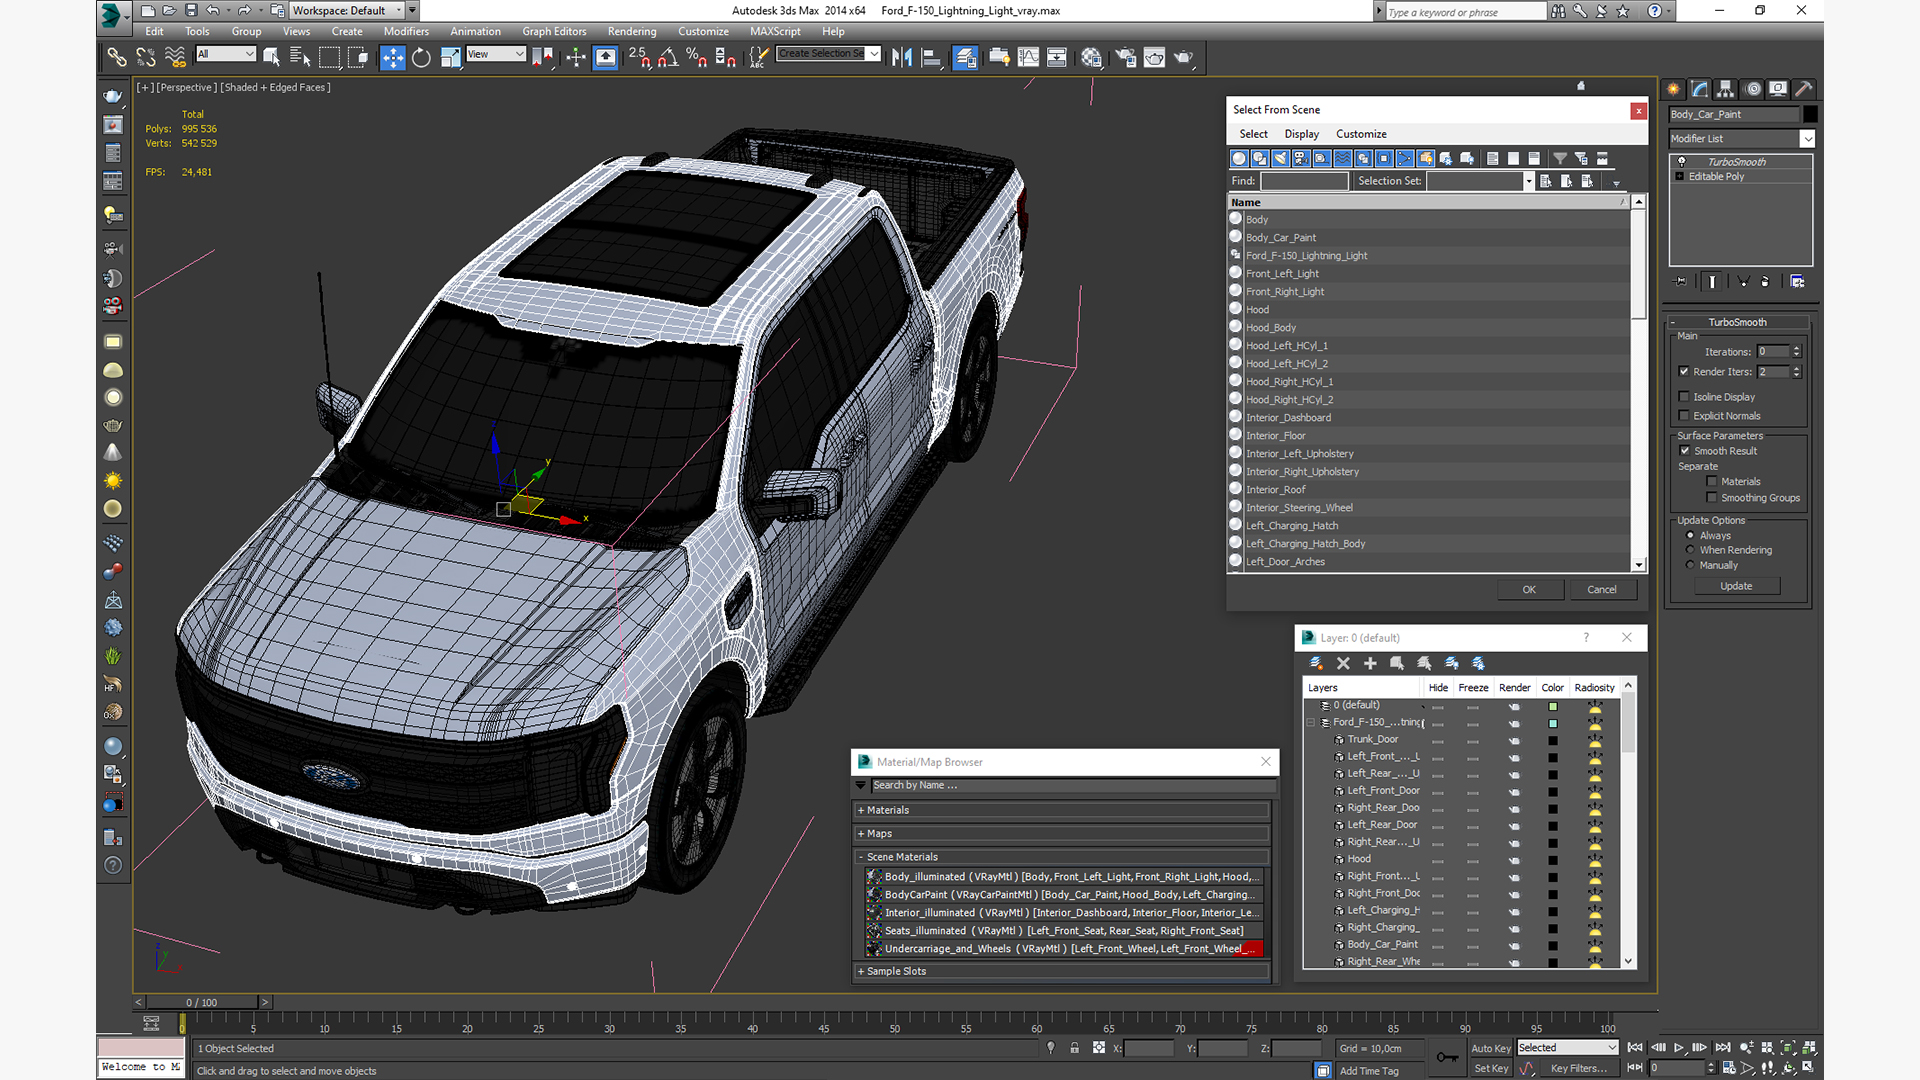1920x1080 pixels.
Task: Click OK in Select From Scene dialog
Action: coord(1529,590)
